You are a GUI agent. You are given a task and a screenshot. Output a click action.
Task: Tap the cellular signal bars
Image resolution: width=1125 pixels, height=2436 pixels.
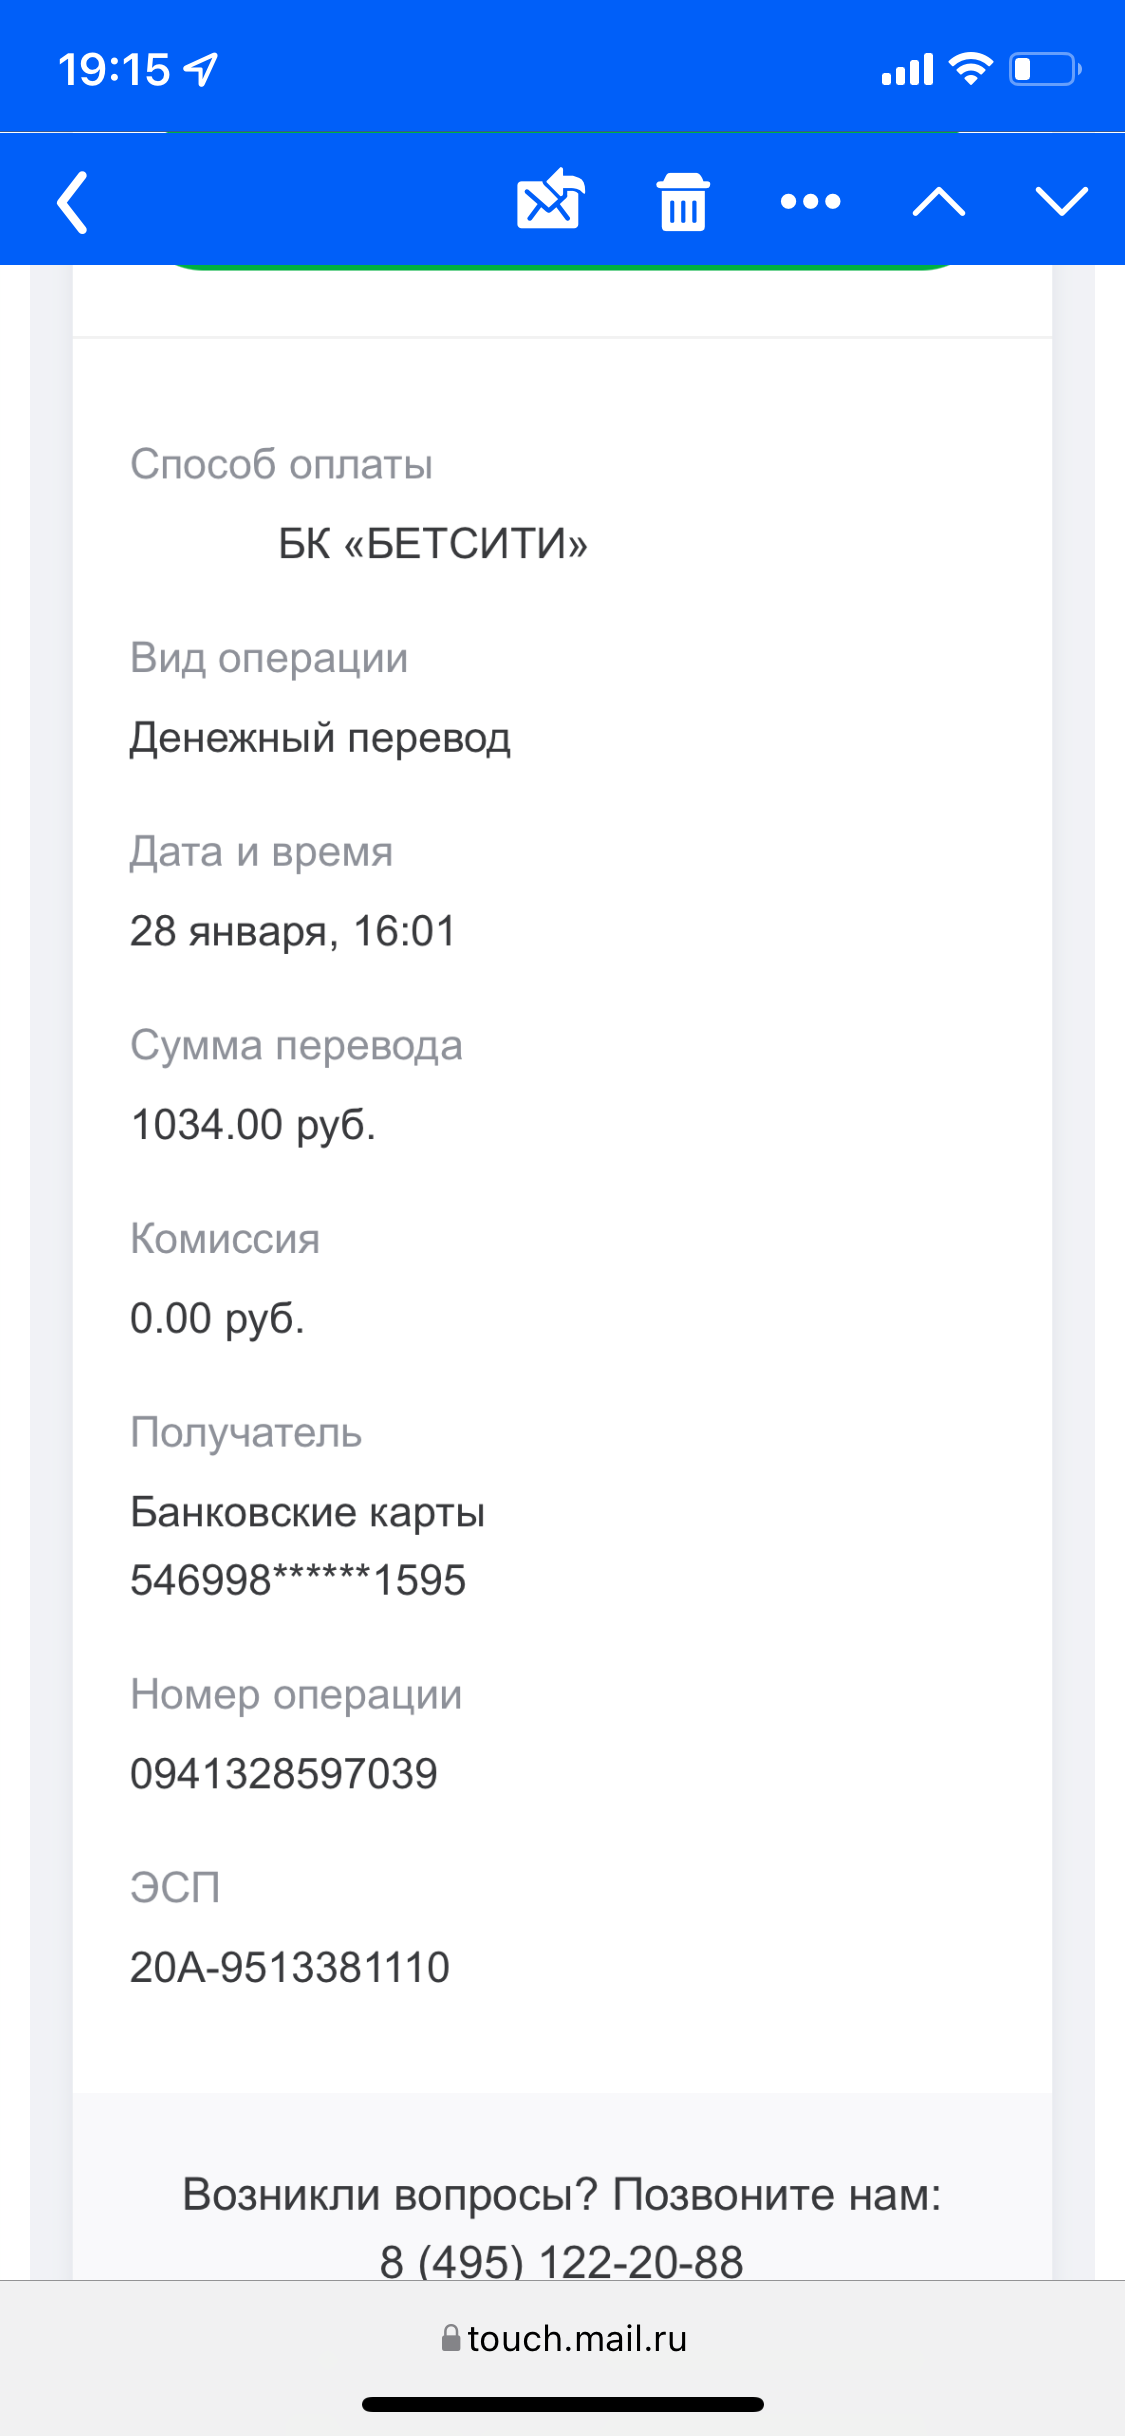pyautogui.click(x=907, y=69)
